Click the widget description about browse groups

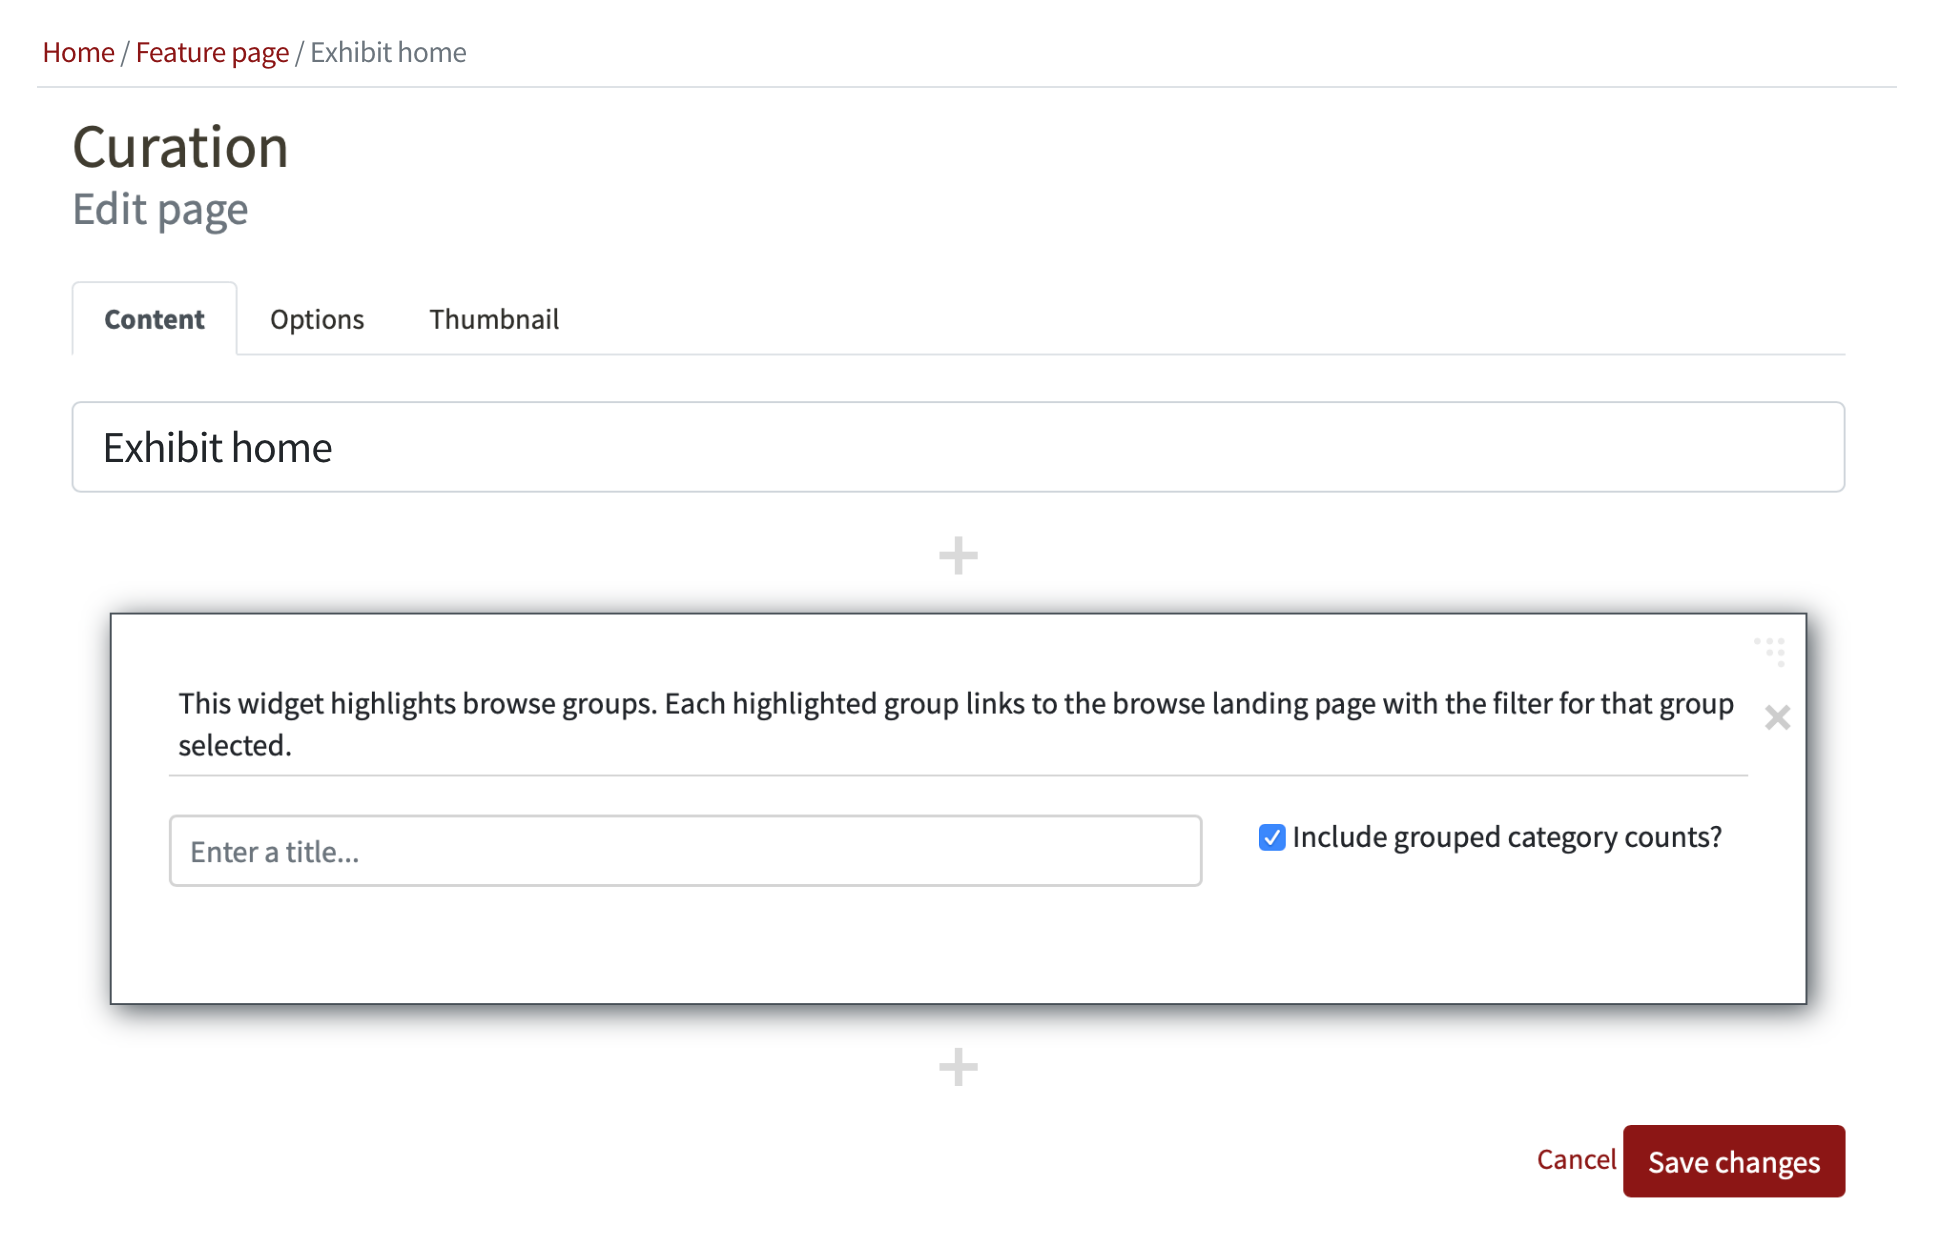956,724
